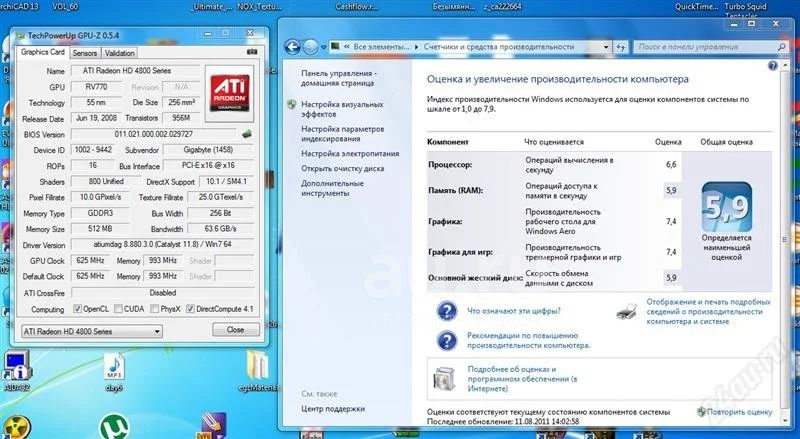The height and width of the screenshot is (439, 800).
Task: Open Панель управления домашняя страница link
Action: pyautogui.click(x=338, y=78)
